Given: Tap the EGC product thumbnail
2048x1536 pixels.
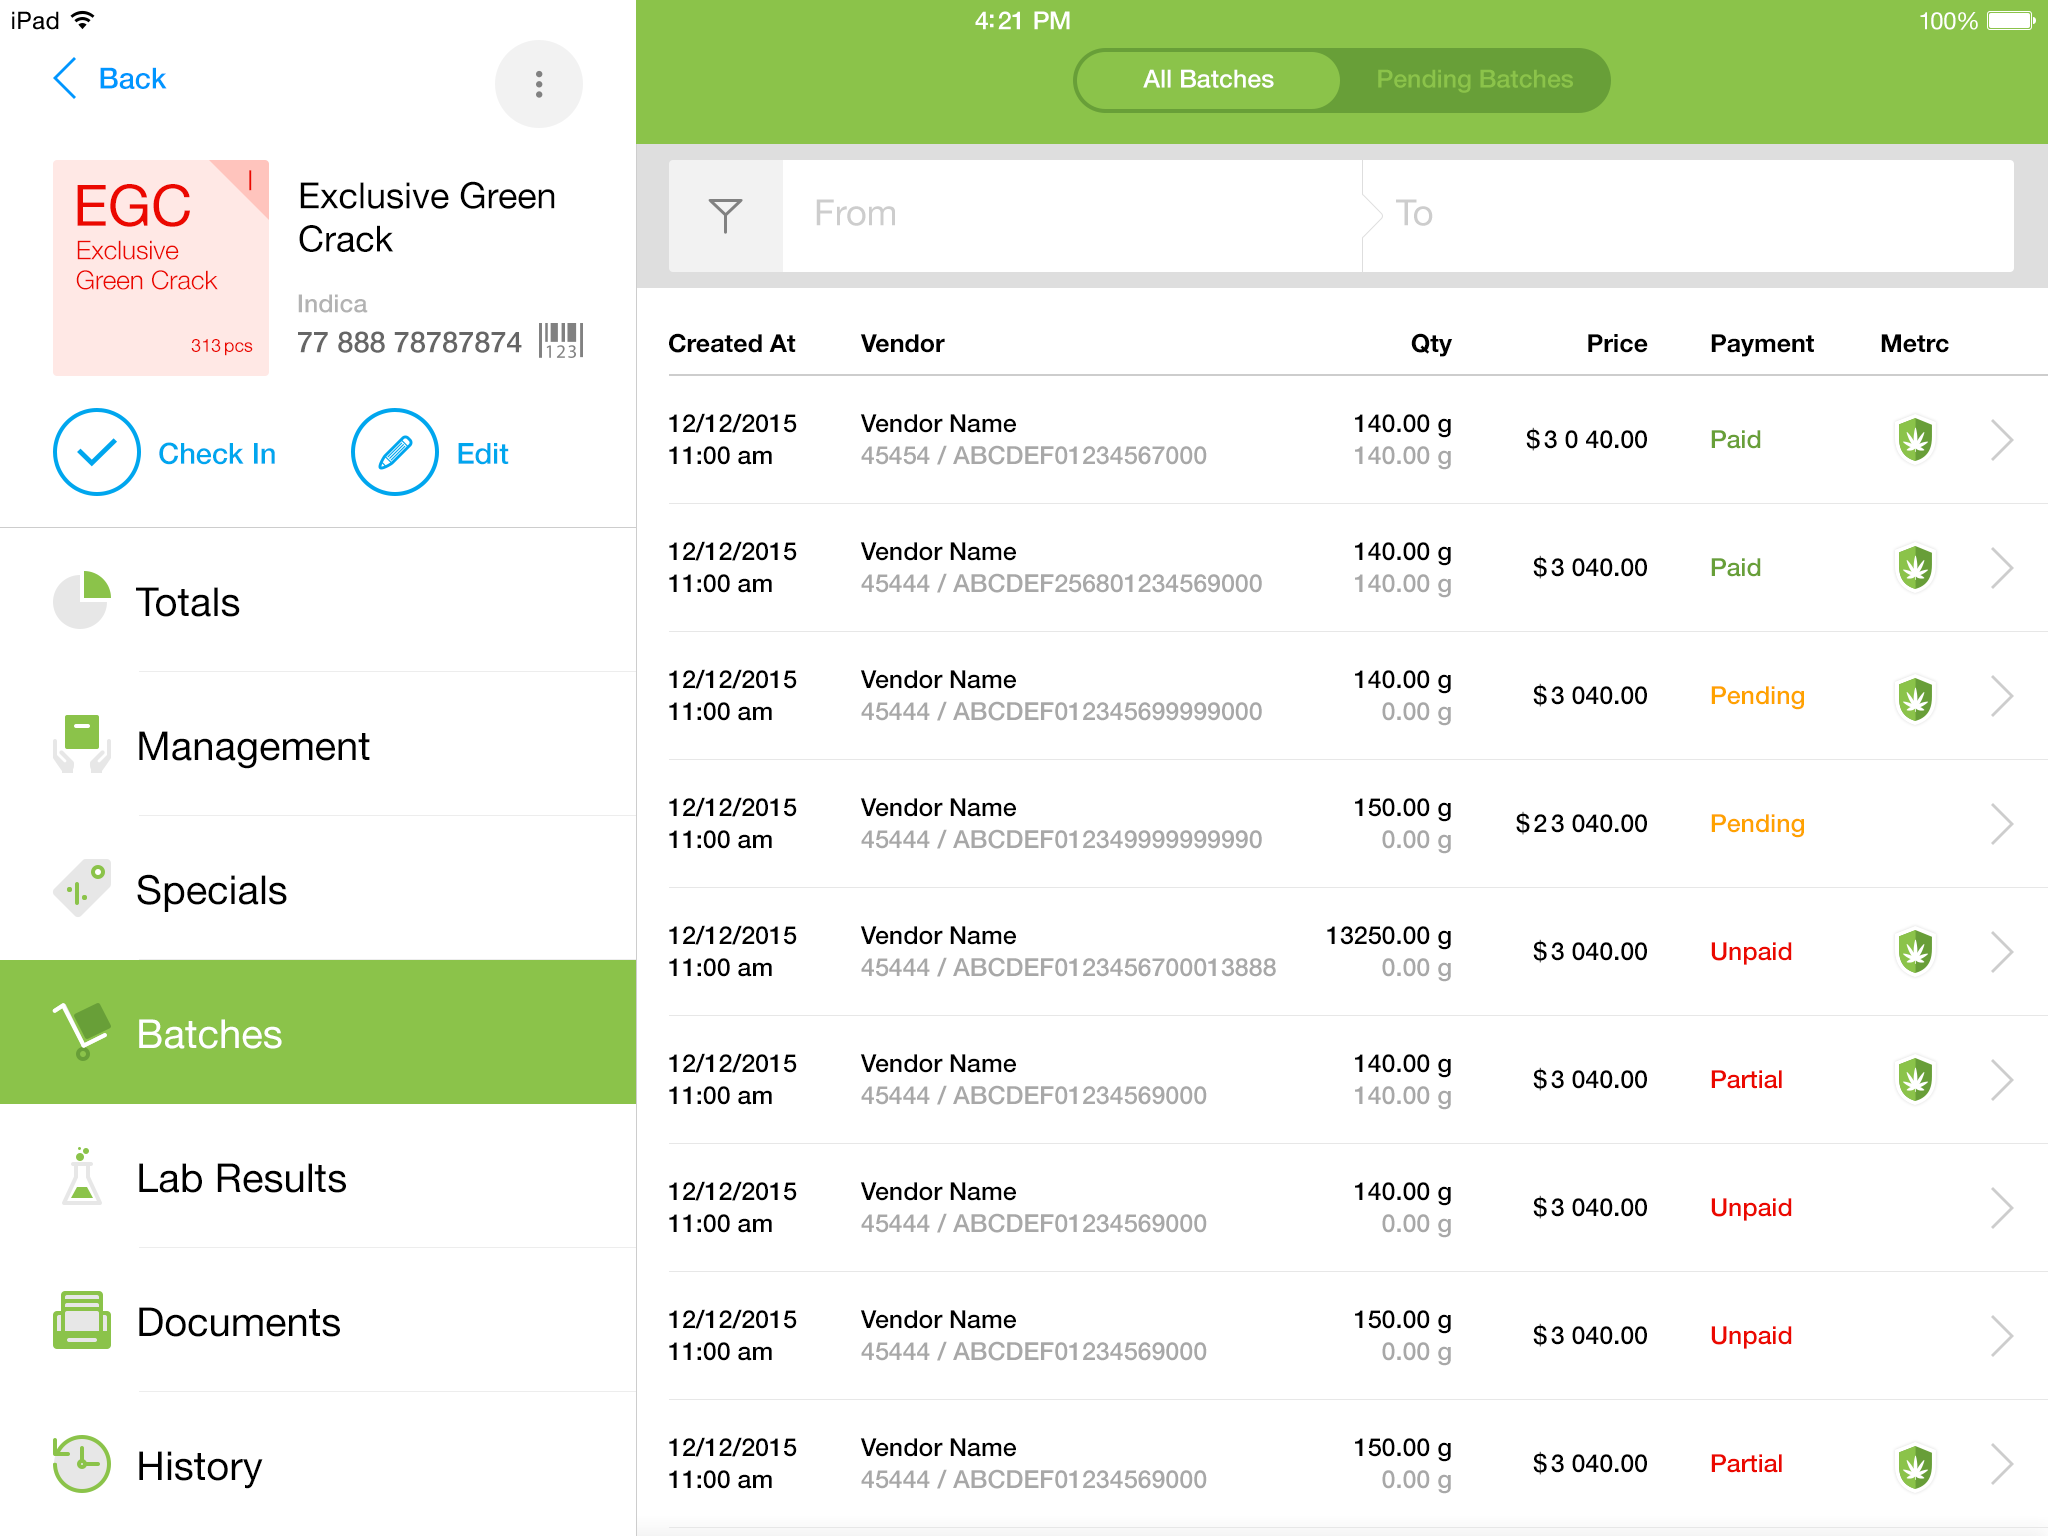Looking at the screenshot, I should (161, 268).
